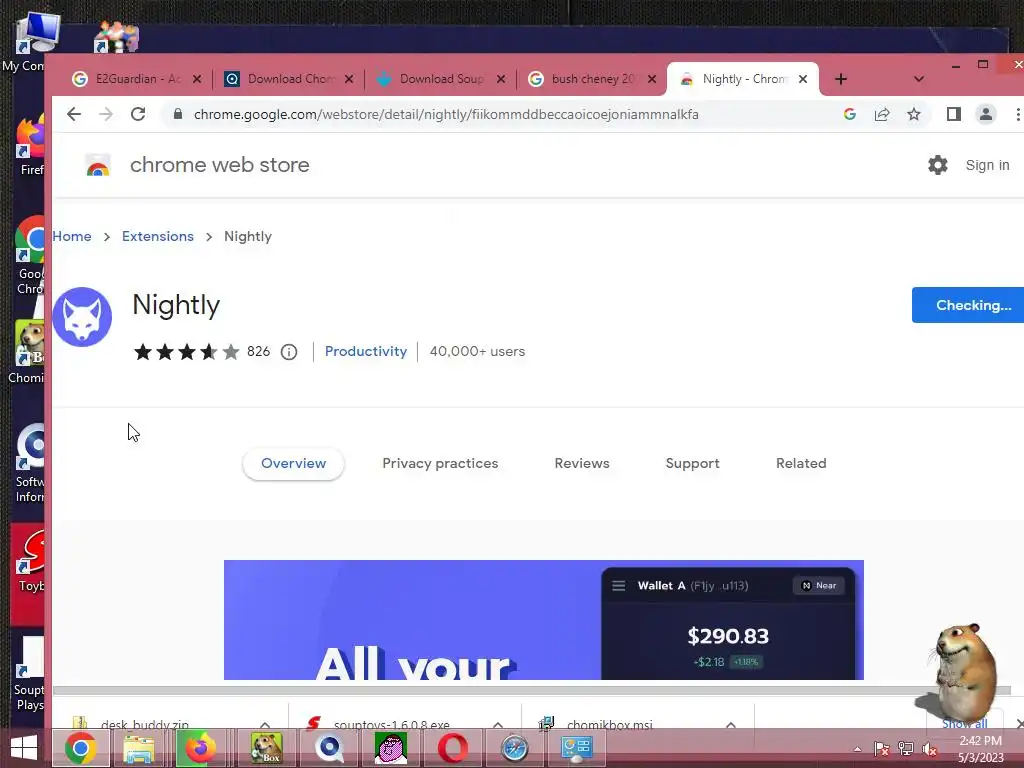Open the Support tab
The image size is (1024, 768).
(692, 464)
